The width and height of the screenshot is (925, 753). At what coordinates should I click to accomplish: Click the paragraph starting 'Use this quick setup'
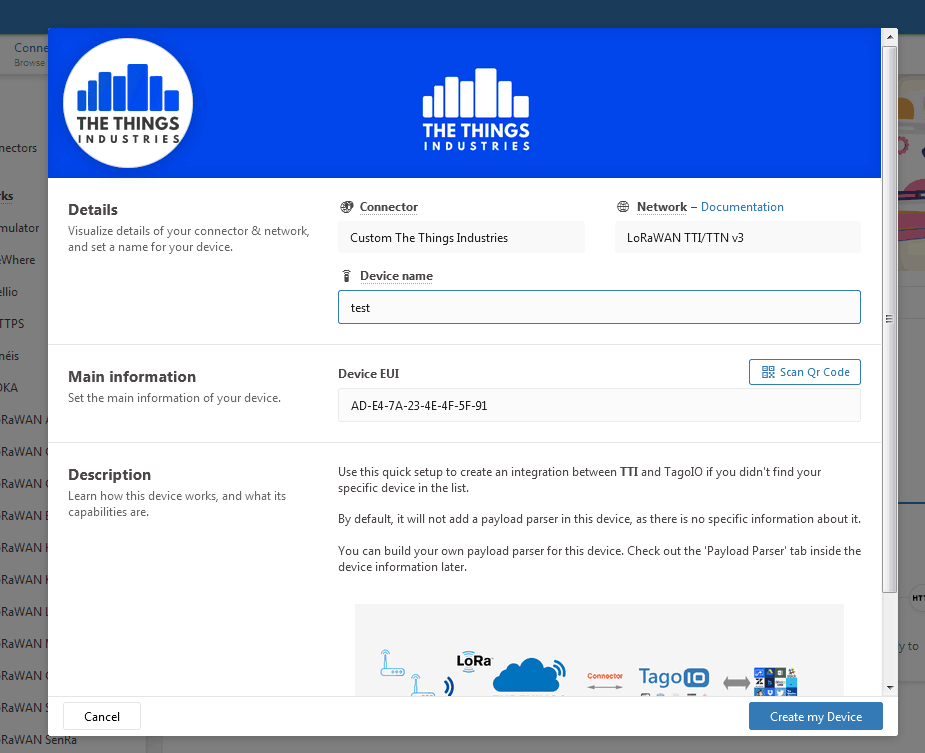coord(580,480)
